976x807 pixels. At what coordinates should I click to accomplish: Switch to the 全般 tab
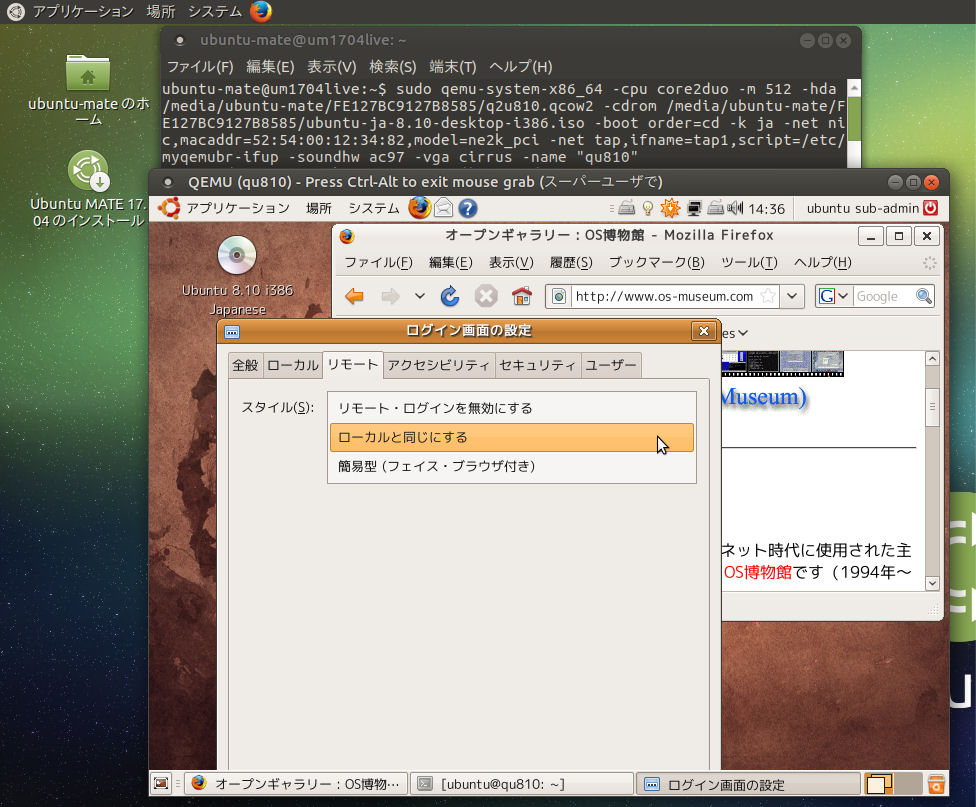click(245, 366)
